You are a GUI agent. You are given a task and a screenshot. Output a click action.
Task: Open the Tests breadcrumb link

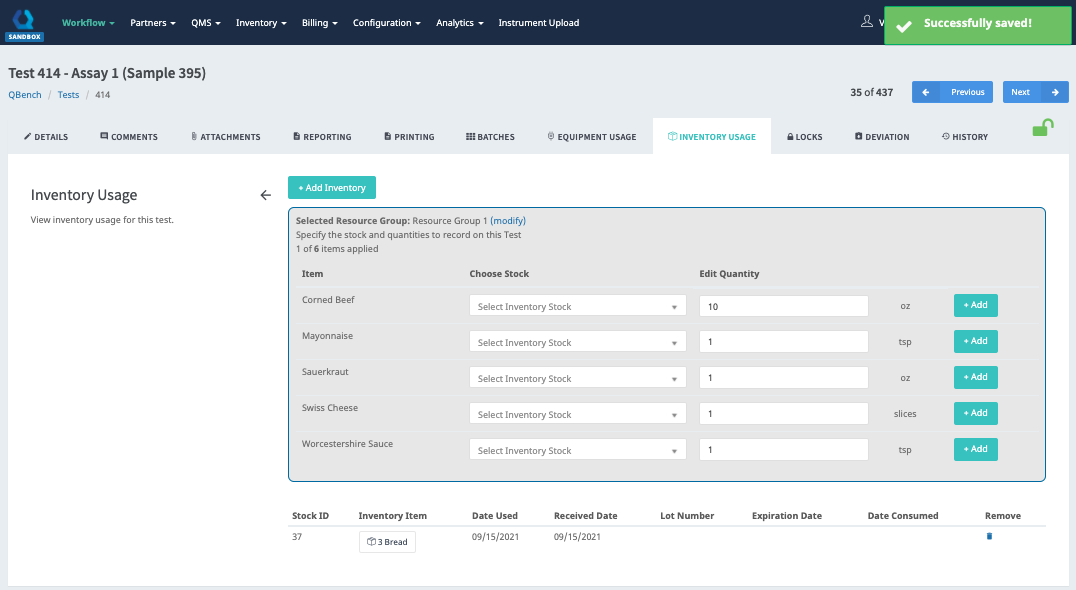(68, 95)
